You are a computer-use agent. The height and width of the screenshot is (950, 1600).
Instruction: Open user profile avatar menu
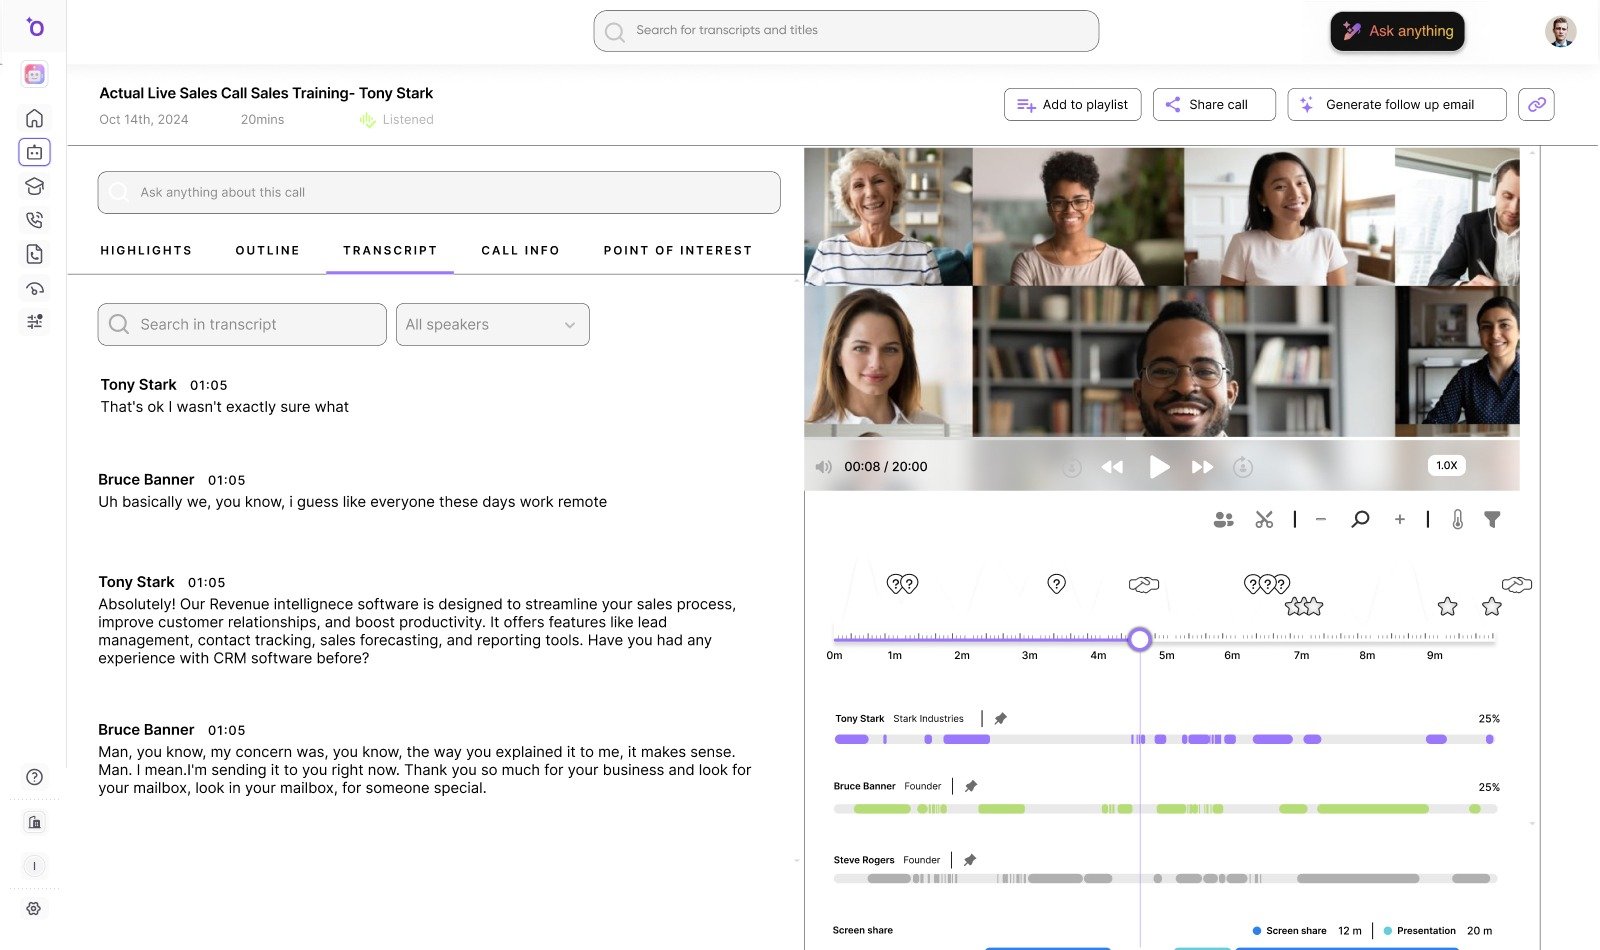pos(1560,31)
